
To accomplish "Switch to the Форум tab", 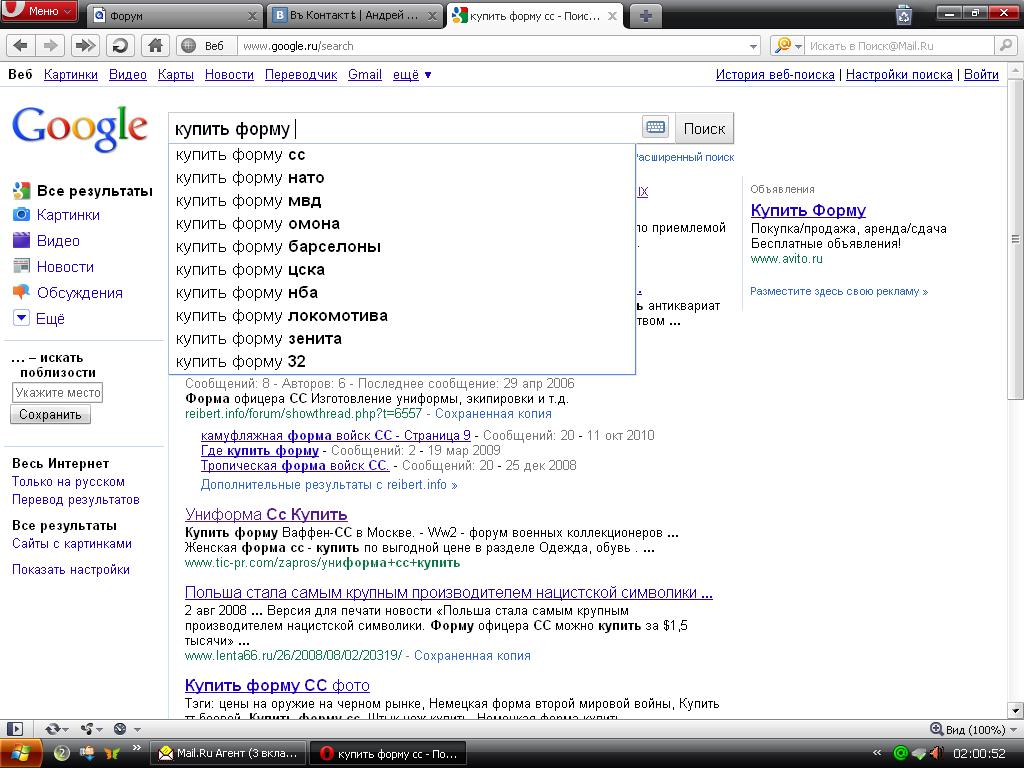I will click(174, 16).
